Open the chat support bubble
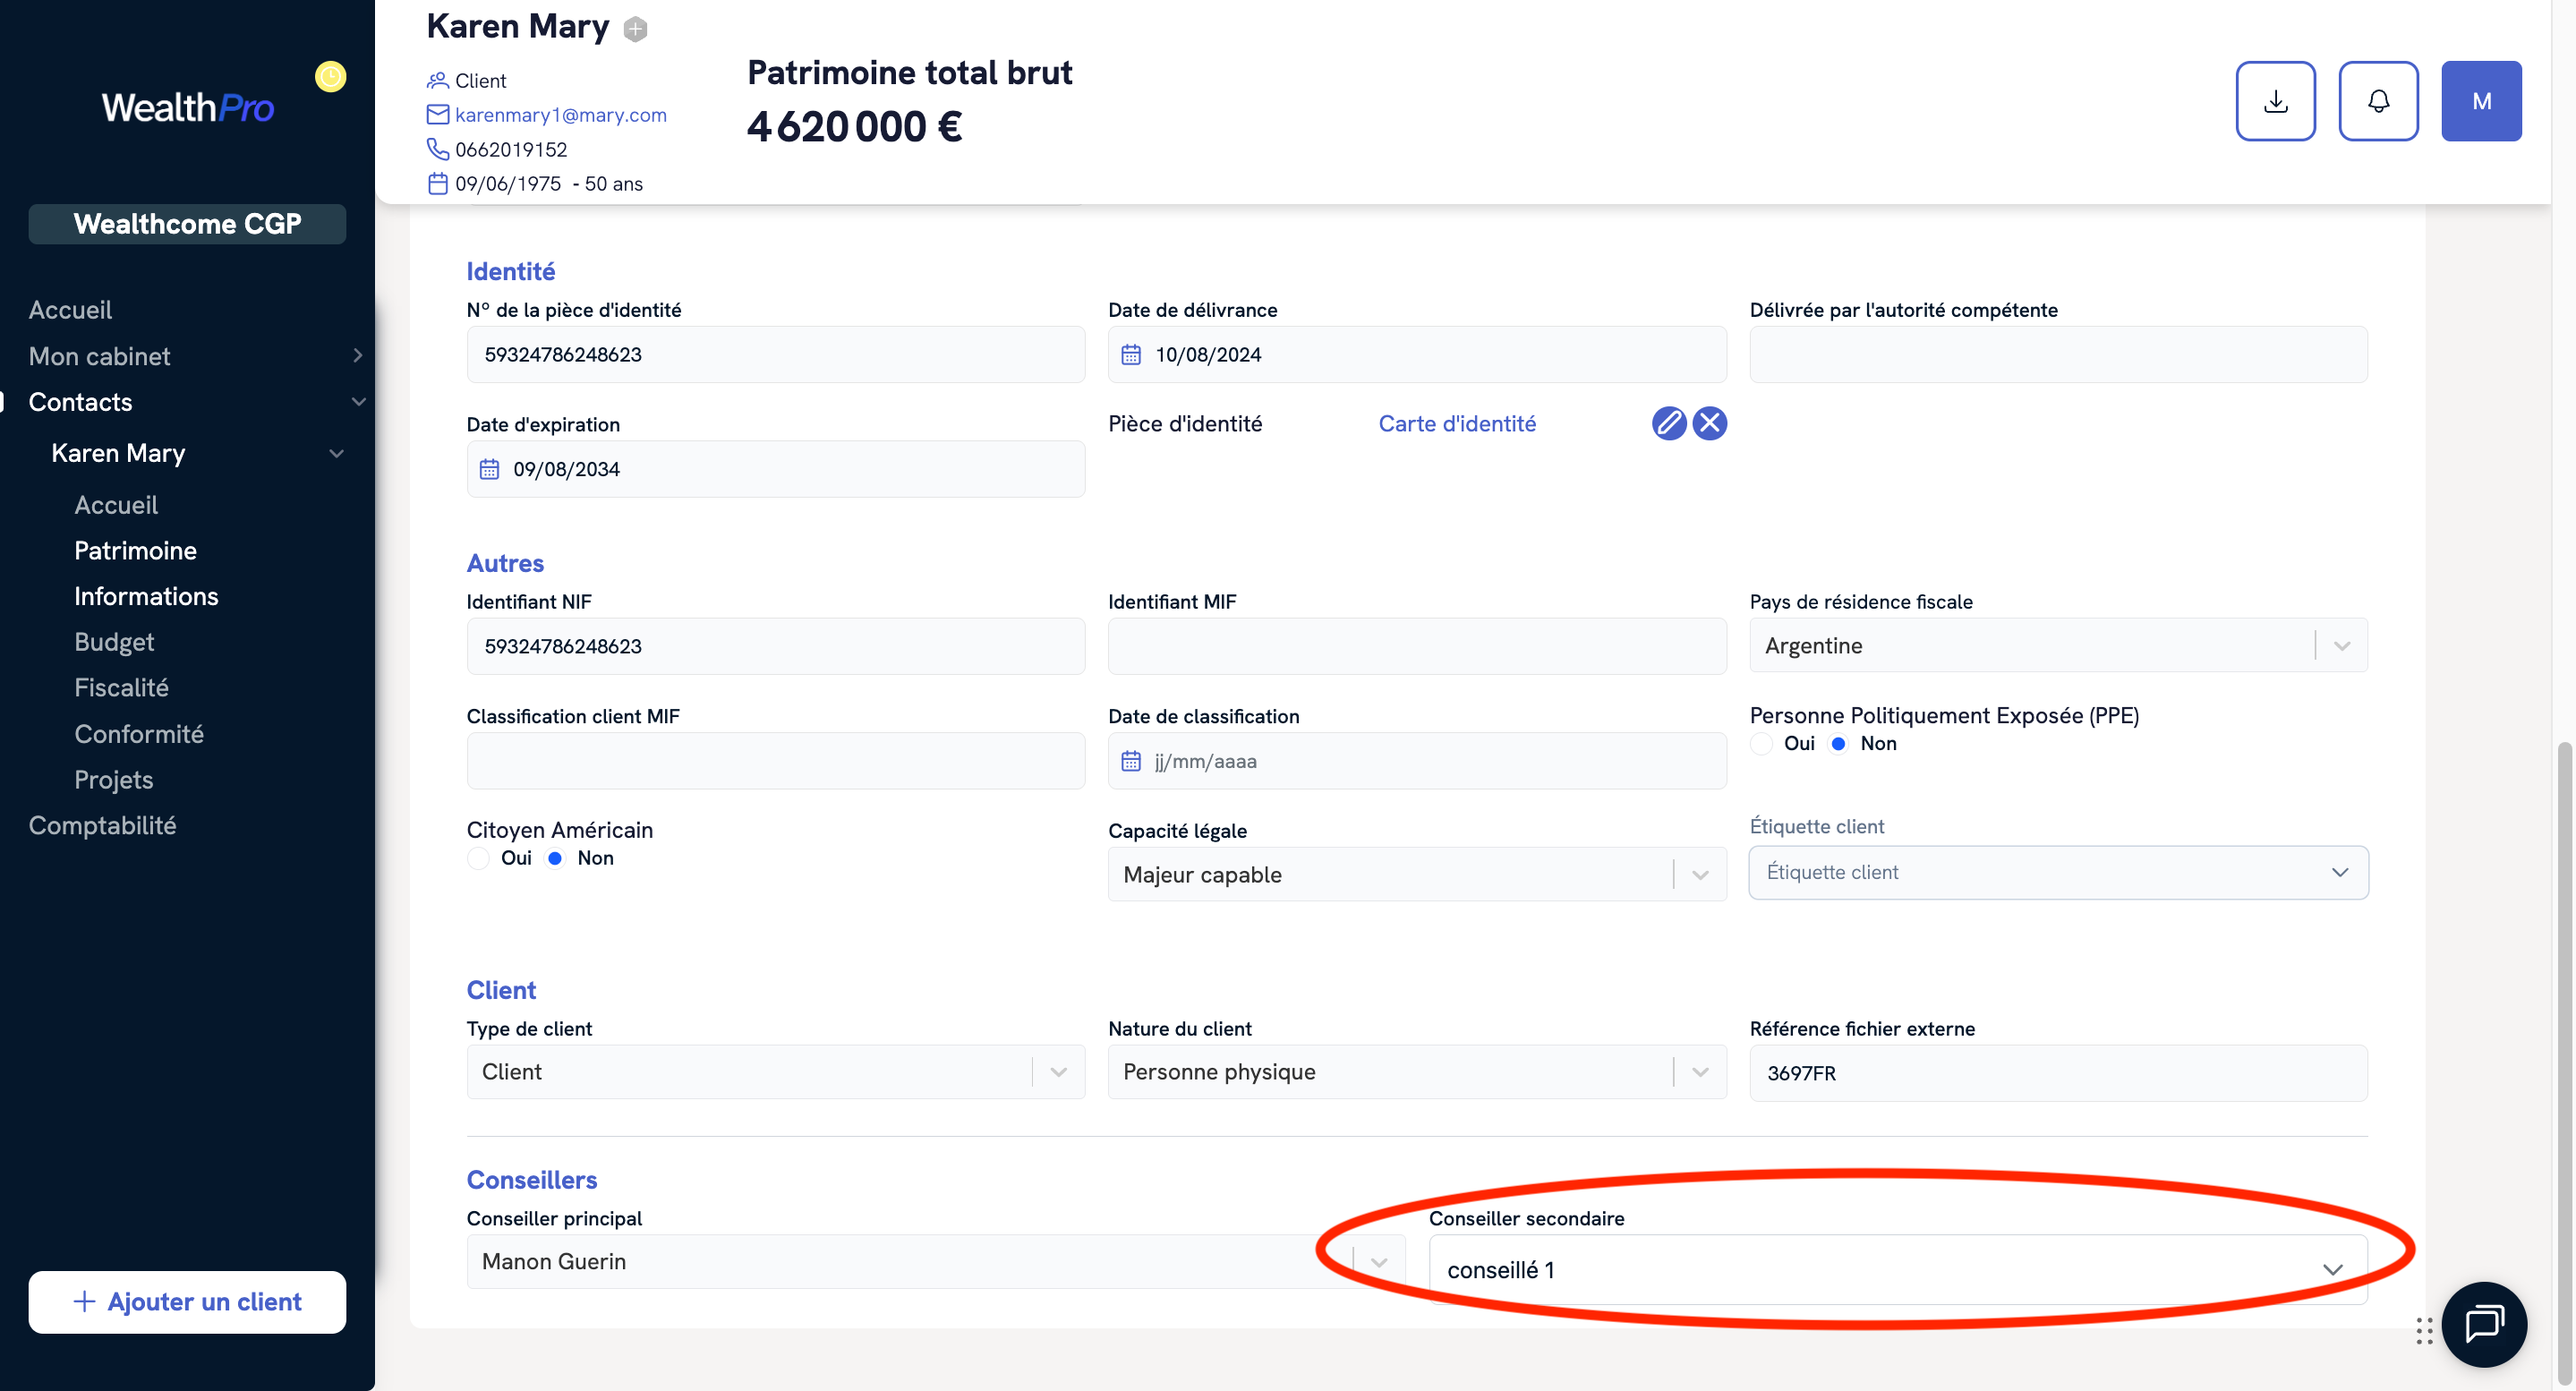 [2484, 1324]
